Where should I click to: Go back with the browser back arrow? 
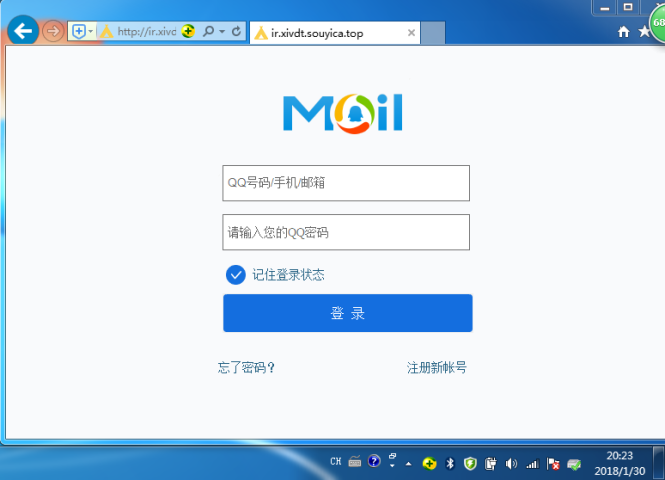tap(23, 31)
